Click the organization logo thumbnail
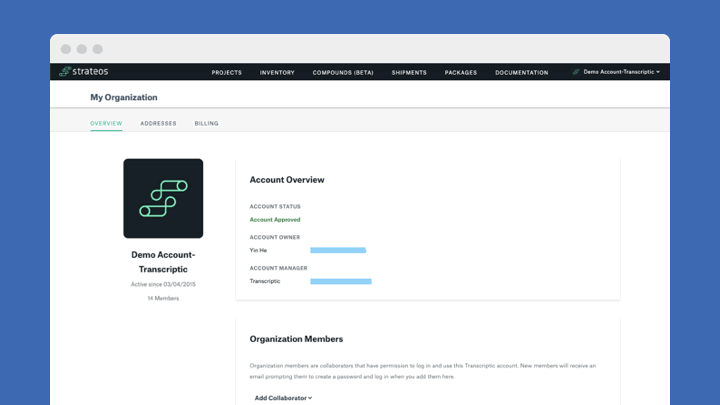 (x=163, y=198)
